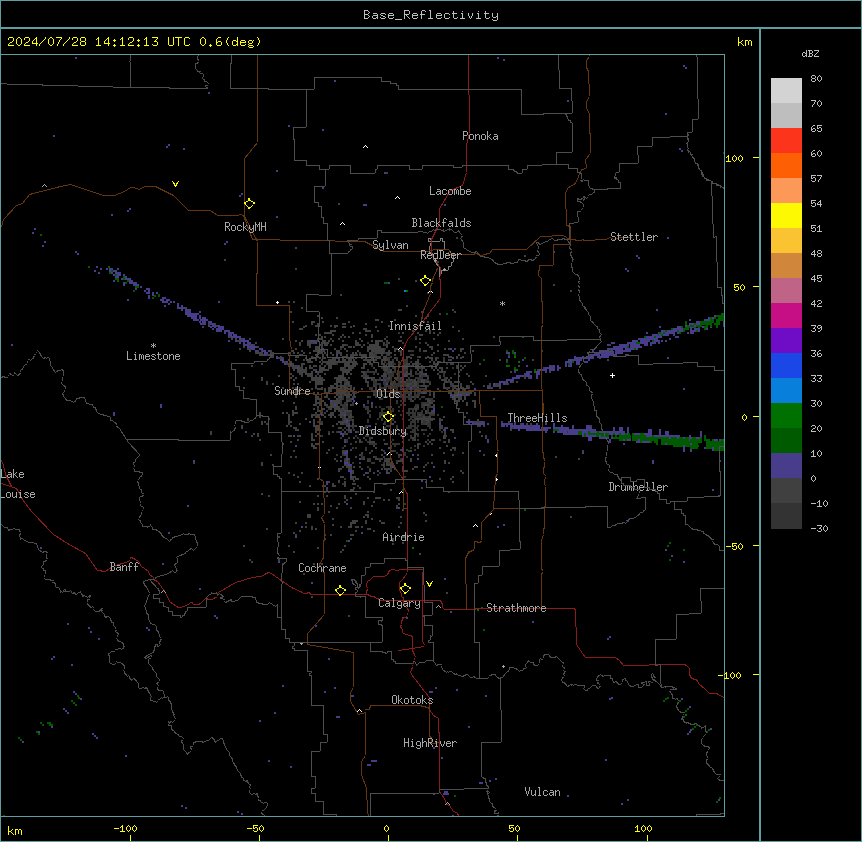Select the yellow 54 dBZ legend swatch

coord(786,215)
